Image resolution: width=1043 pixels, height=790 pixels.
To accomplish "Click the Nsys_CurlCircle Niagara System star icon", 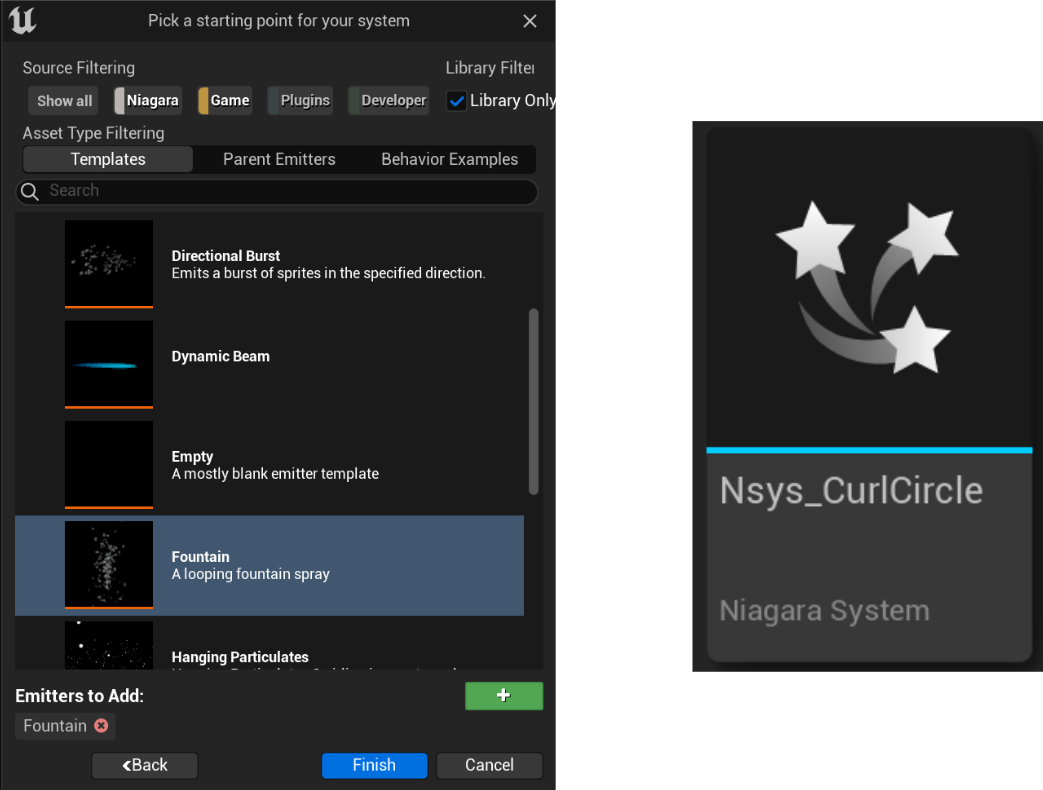I will [869, 286].
